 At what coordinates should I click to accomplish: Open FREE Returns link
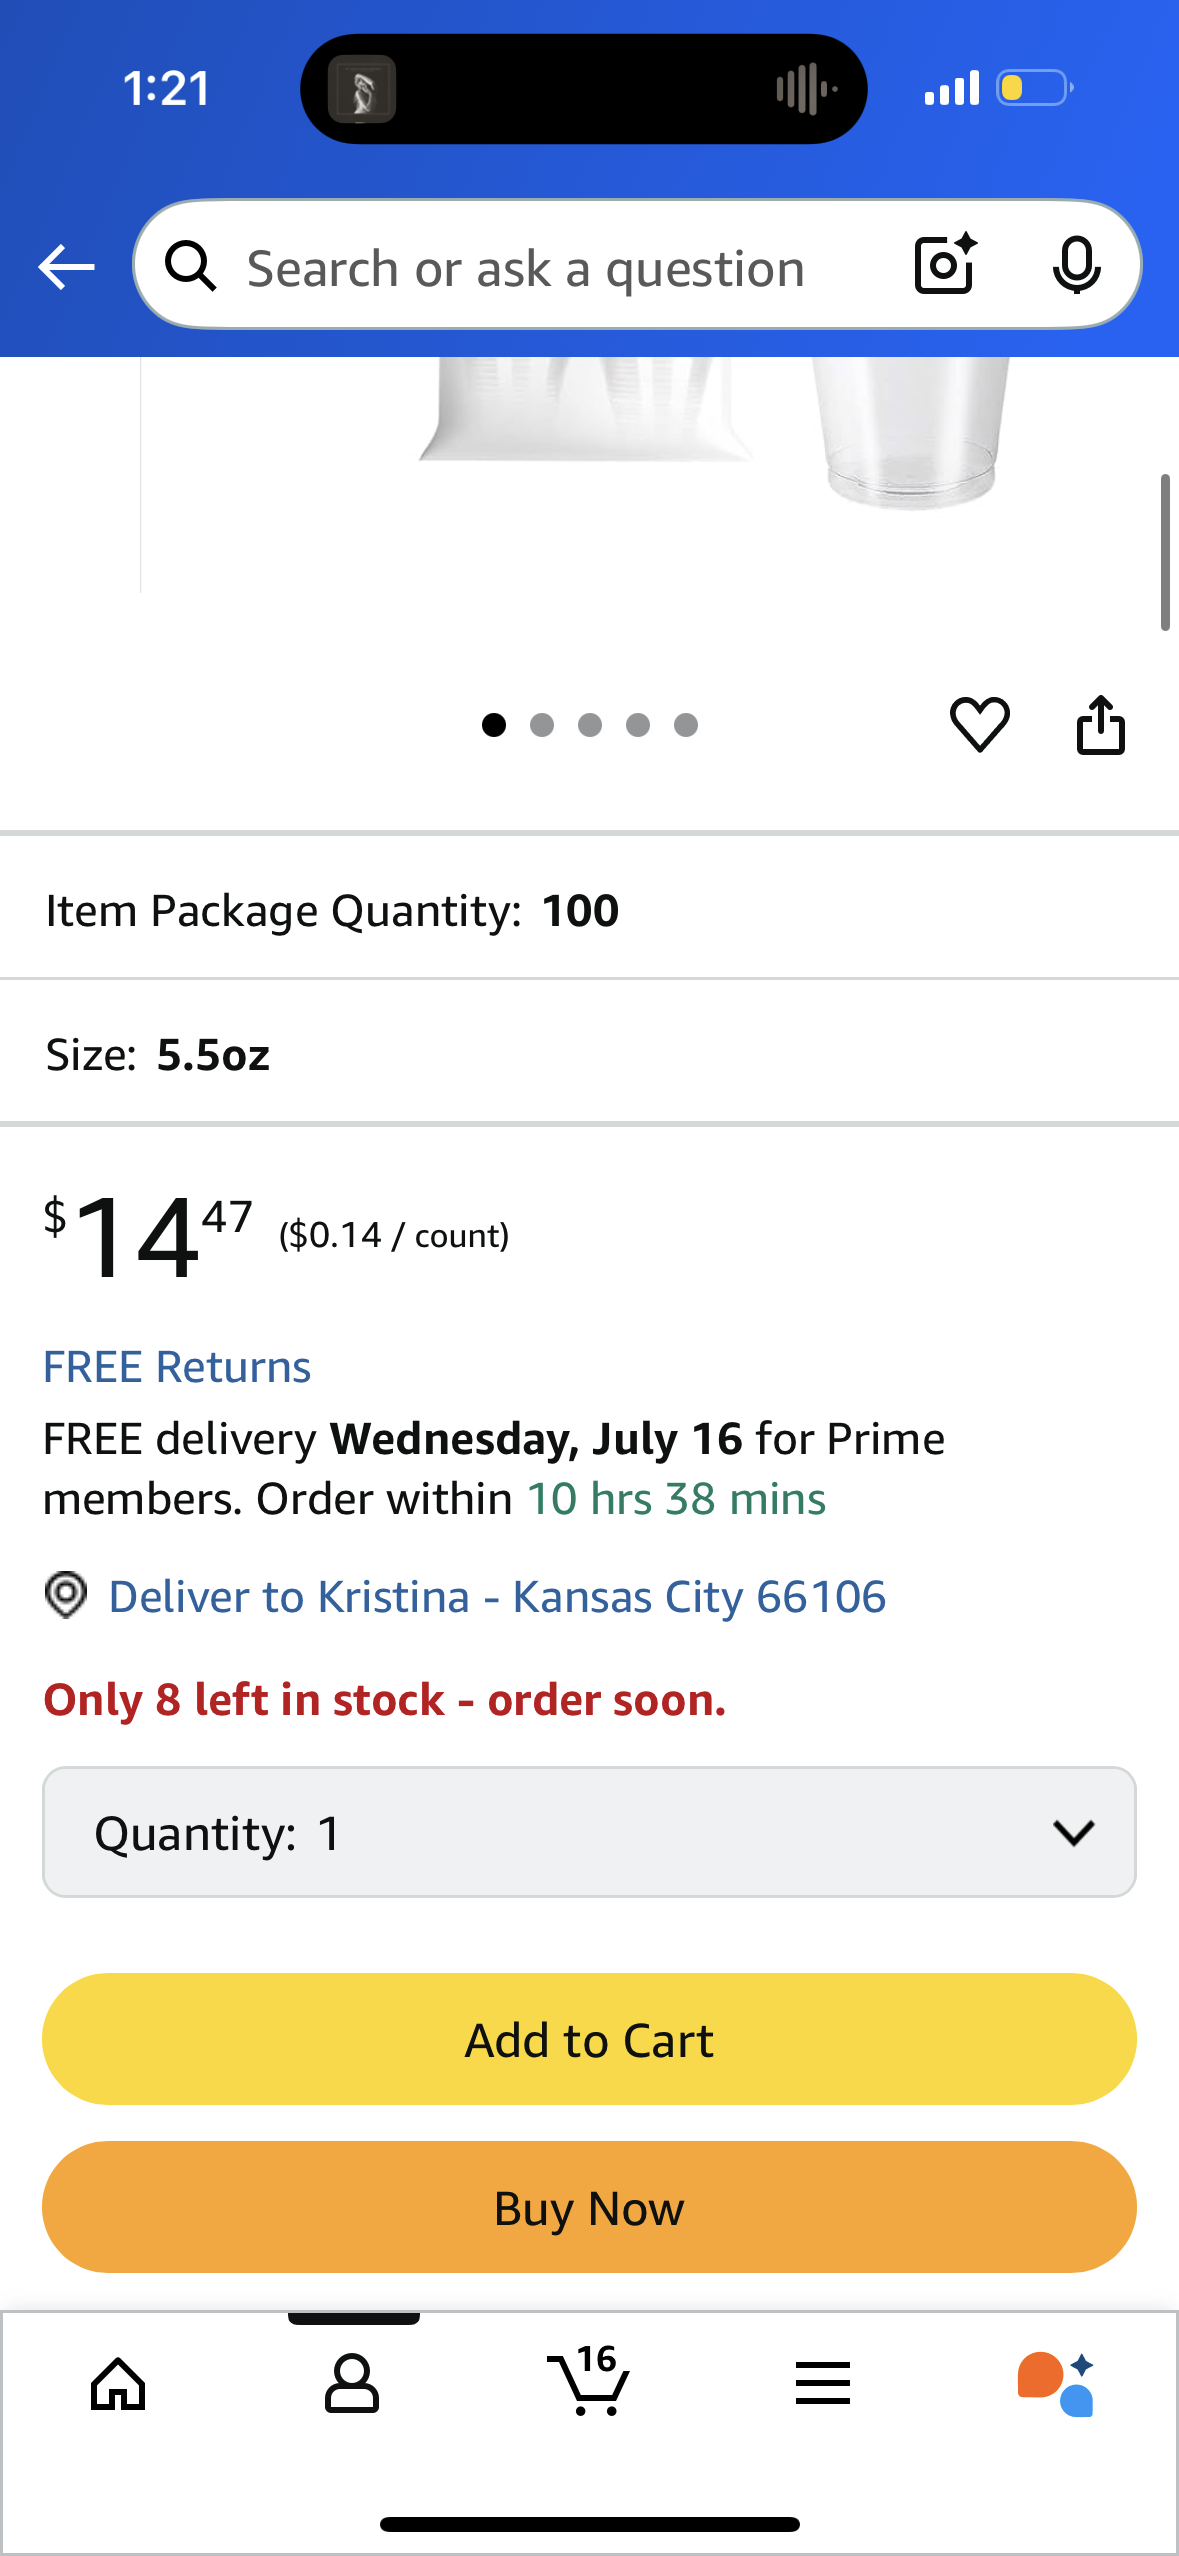tap(177, 1367)
